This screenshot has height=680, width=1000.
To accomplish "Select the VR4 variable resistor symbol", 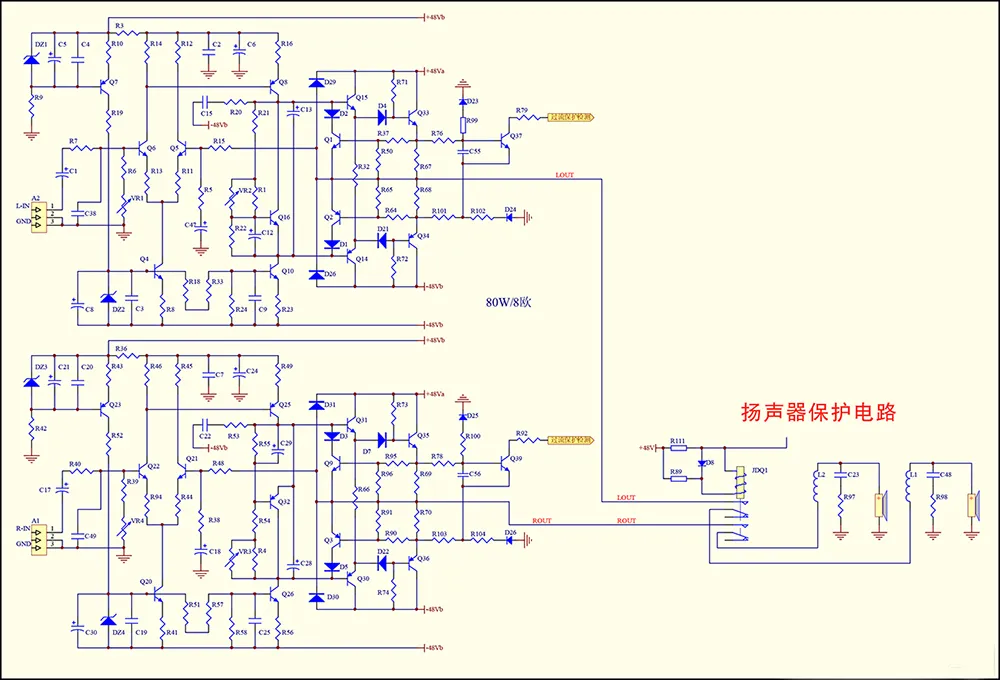I will click(x=124, y=528).
